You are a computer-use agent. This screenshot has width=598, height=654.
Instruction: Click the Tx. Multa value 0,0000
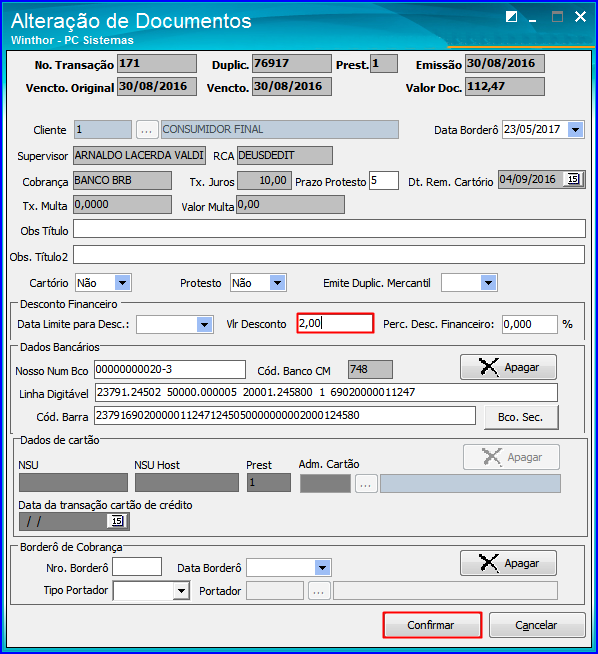pos(122,204)
